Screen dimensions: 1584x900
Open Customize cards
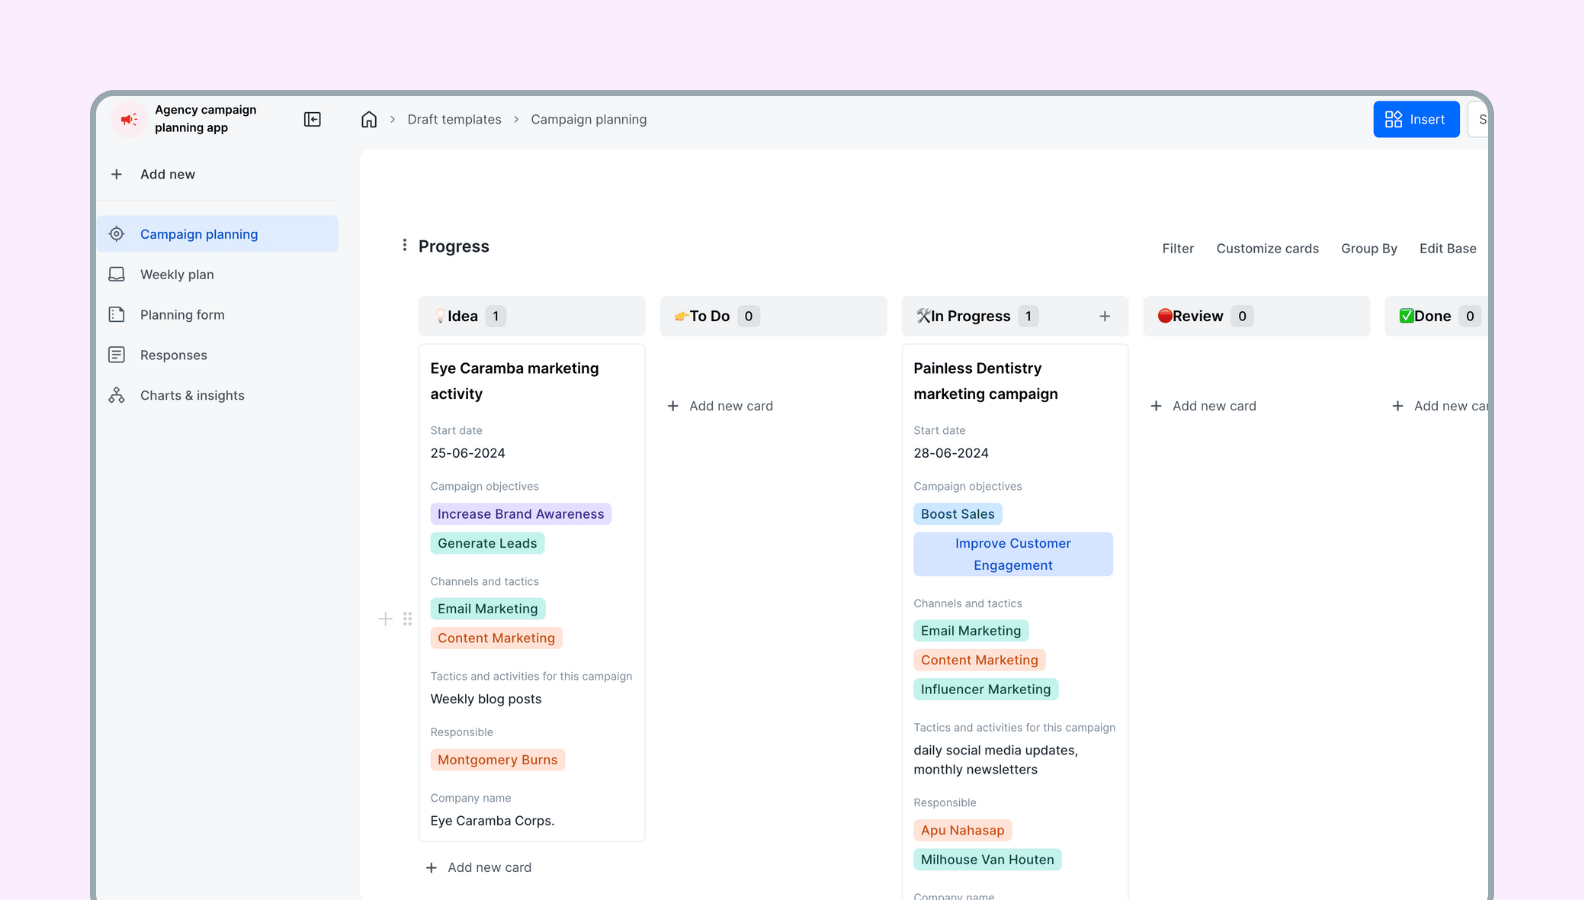pyautogui.click(x=1267, y=248)
